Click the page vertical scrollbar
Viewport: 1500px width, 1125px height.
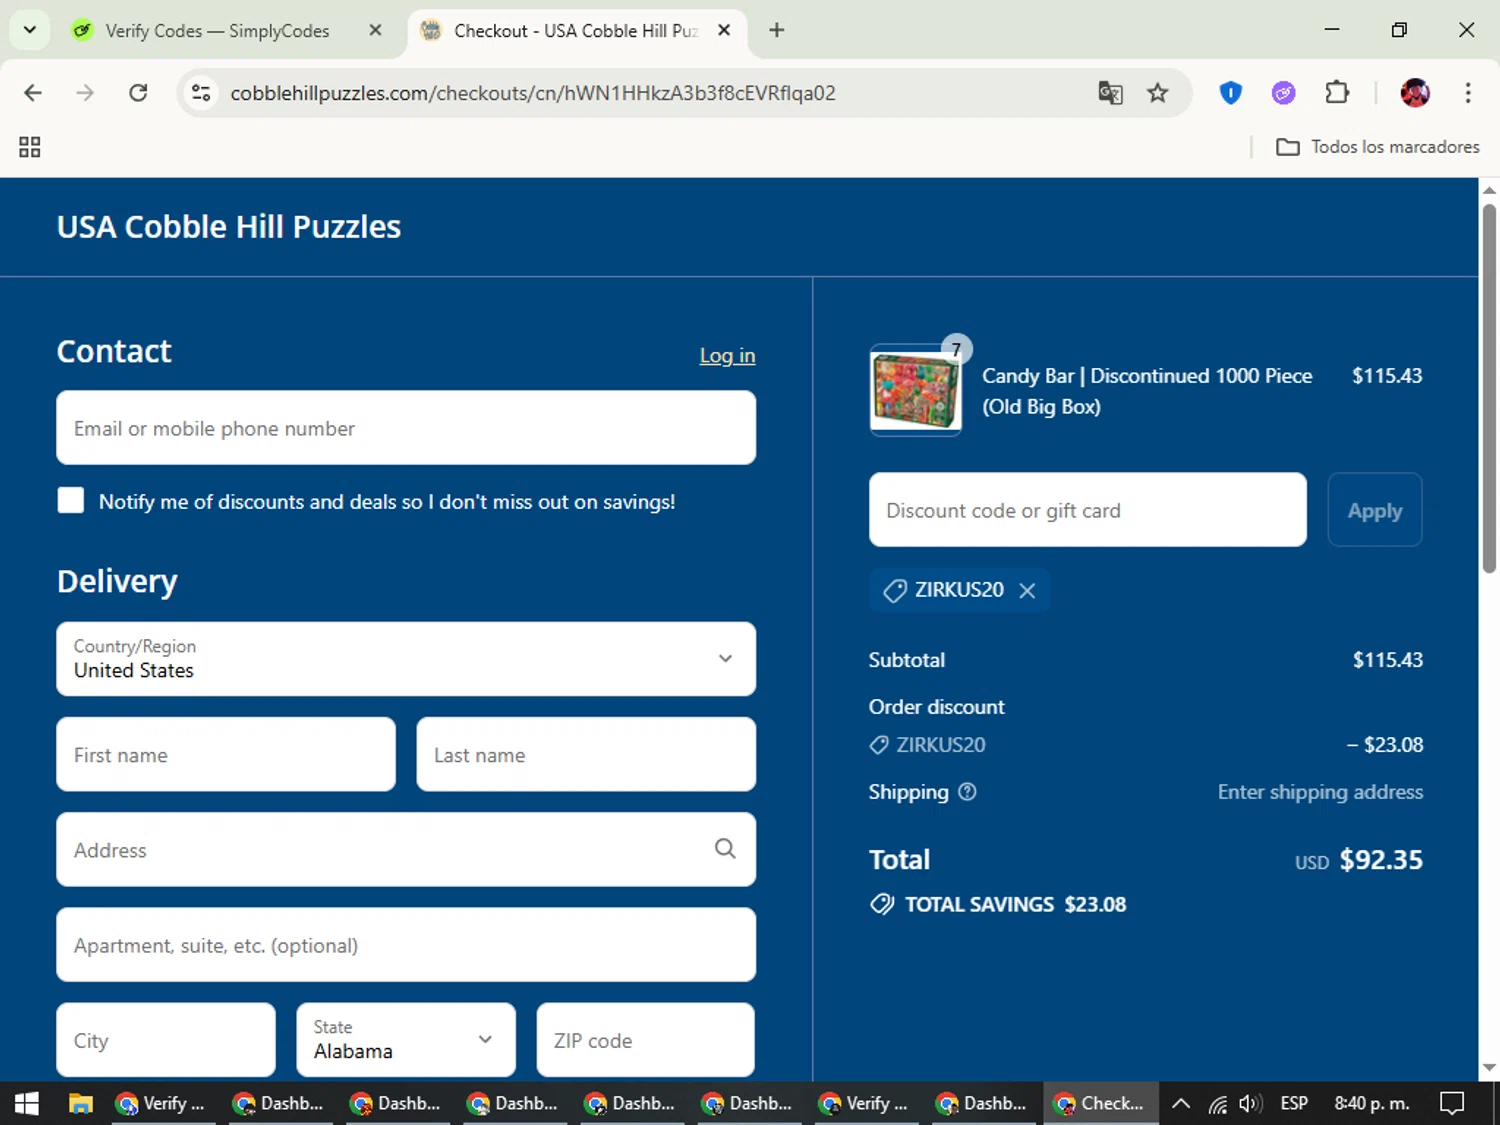click(1489, 388)
